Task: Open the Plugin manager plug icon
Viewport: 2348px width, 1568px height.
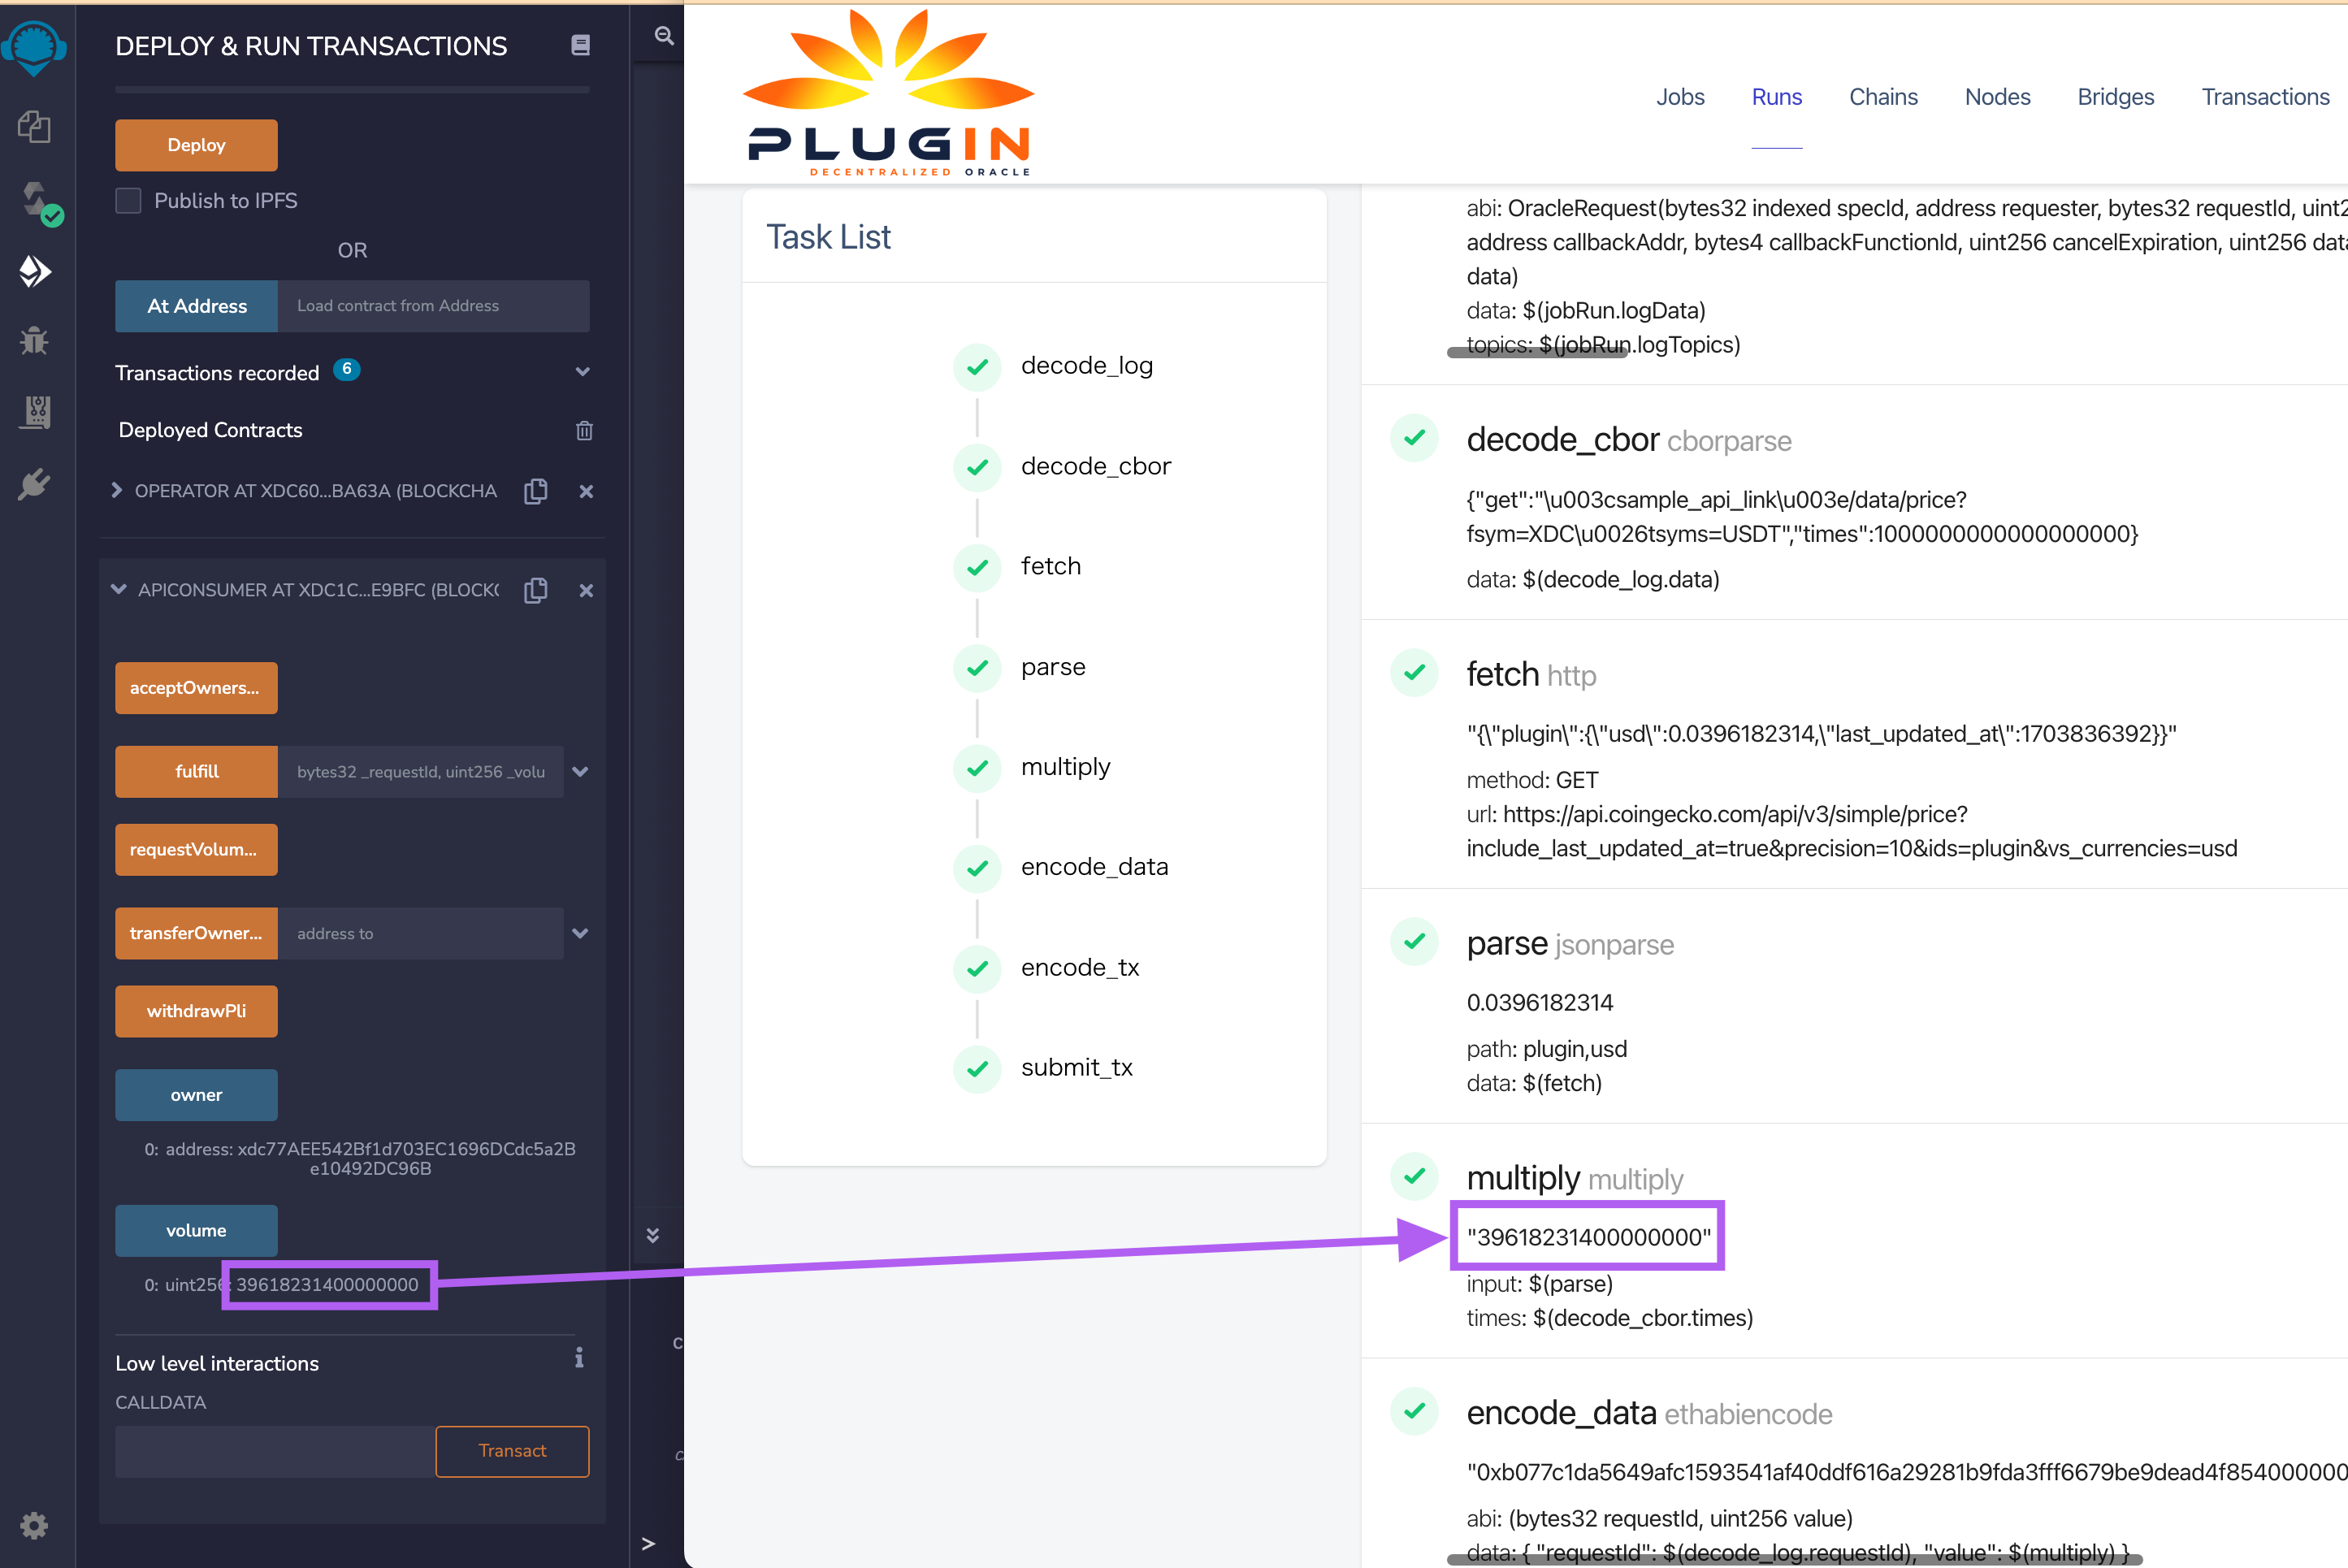Action: click(34, 485)
